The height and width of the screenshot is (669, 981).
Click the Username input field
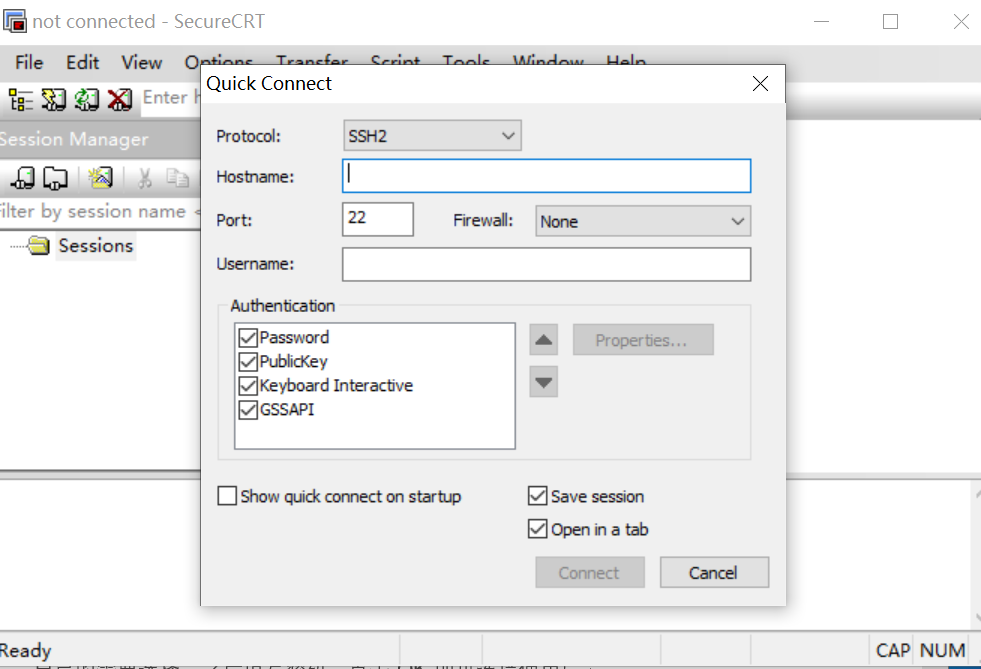tap(546, 264)
